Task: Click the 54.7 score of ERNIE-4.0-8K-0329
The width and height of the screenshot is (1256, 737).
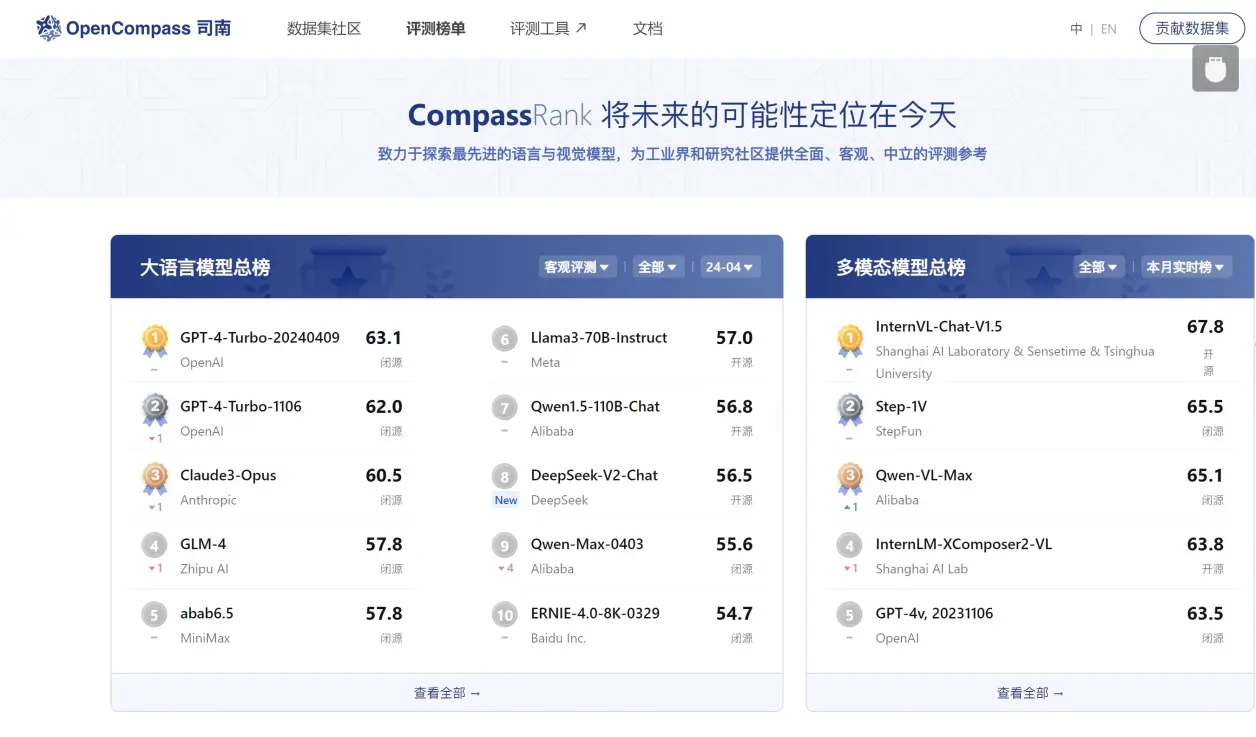Action: pos(734,613)
